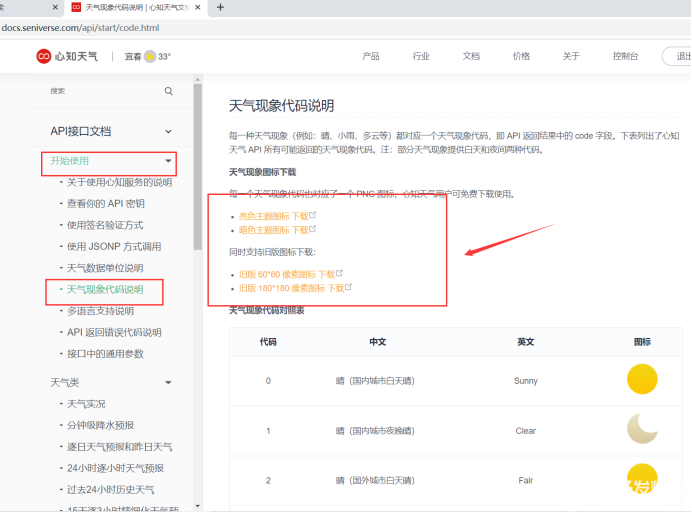Collapse the 天气类 sidebar section
Viewport: 692px width, 513px height.
click(168, 382)
